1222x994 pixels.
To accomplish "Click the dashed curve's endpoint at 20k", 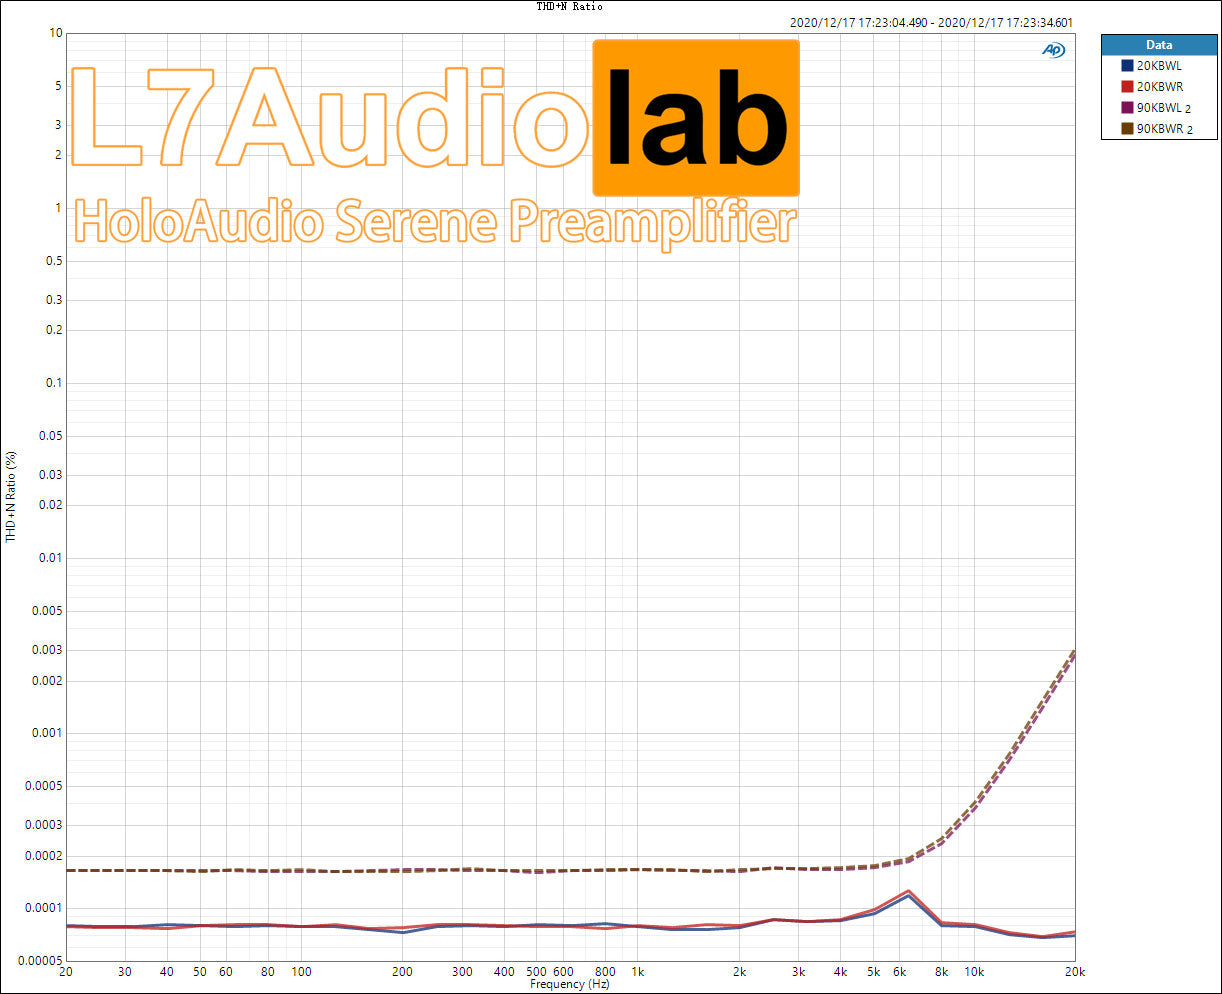I will click(x=1074, y=652).
